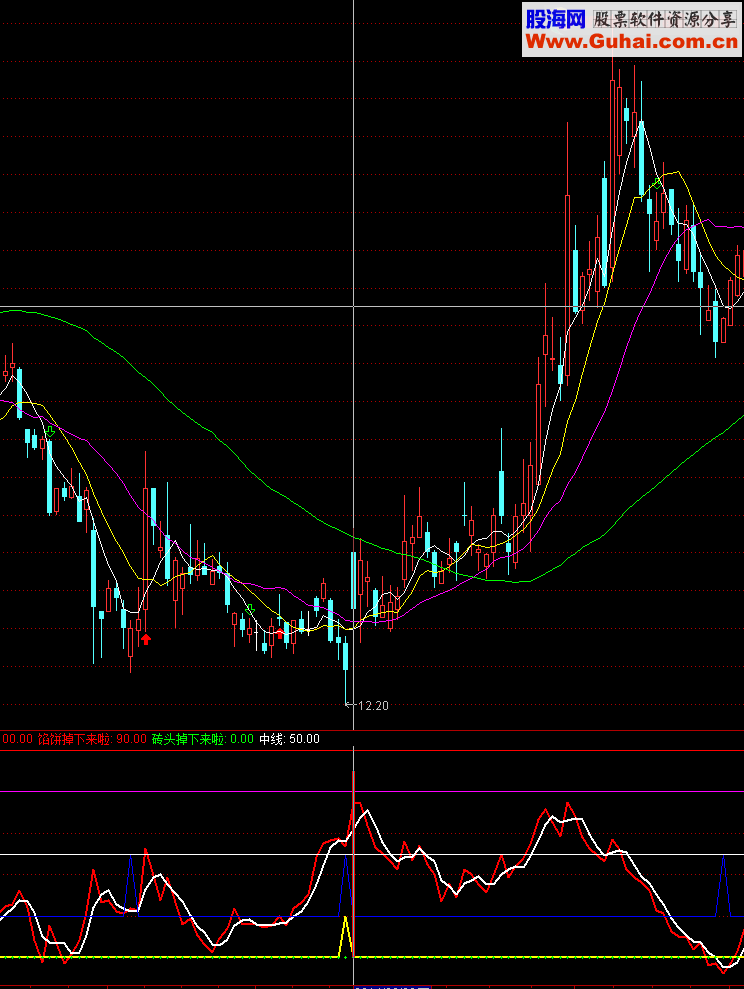This screenshot has height=989, width=744.
Task: Click the yellow spike signal in the indicator panel
Action: tap(345, 937)
